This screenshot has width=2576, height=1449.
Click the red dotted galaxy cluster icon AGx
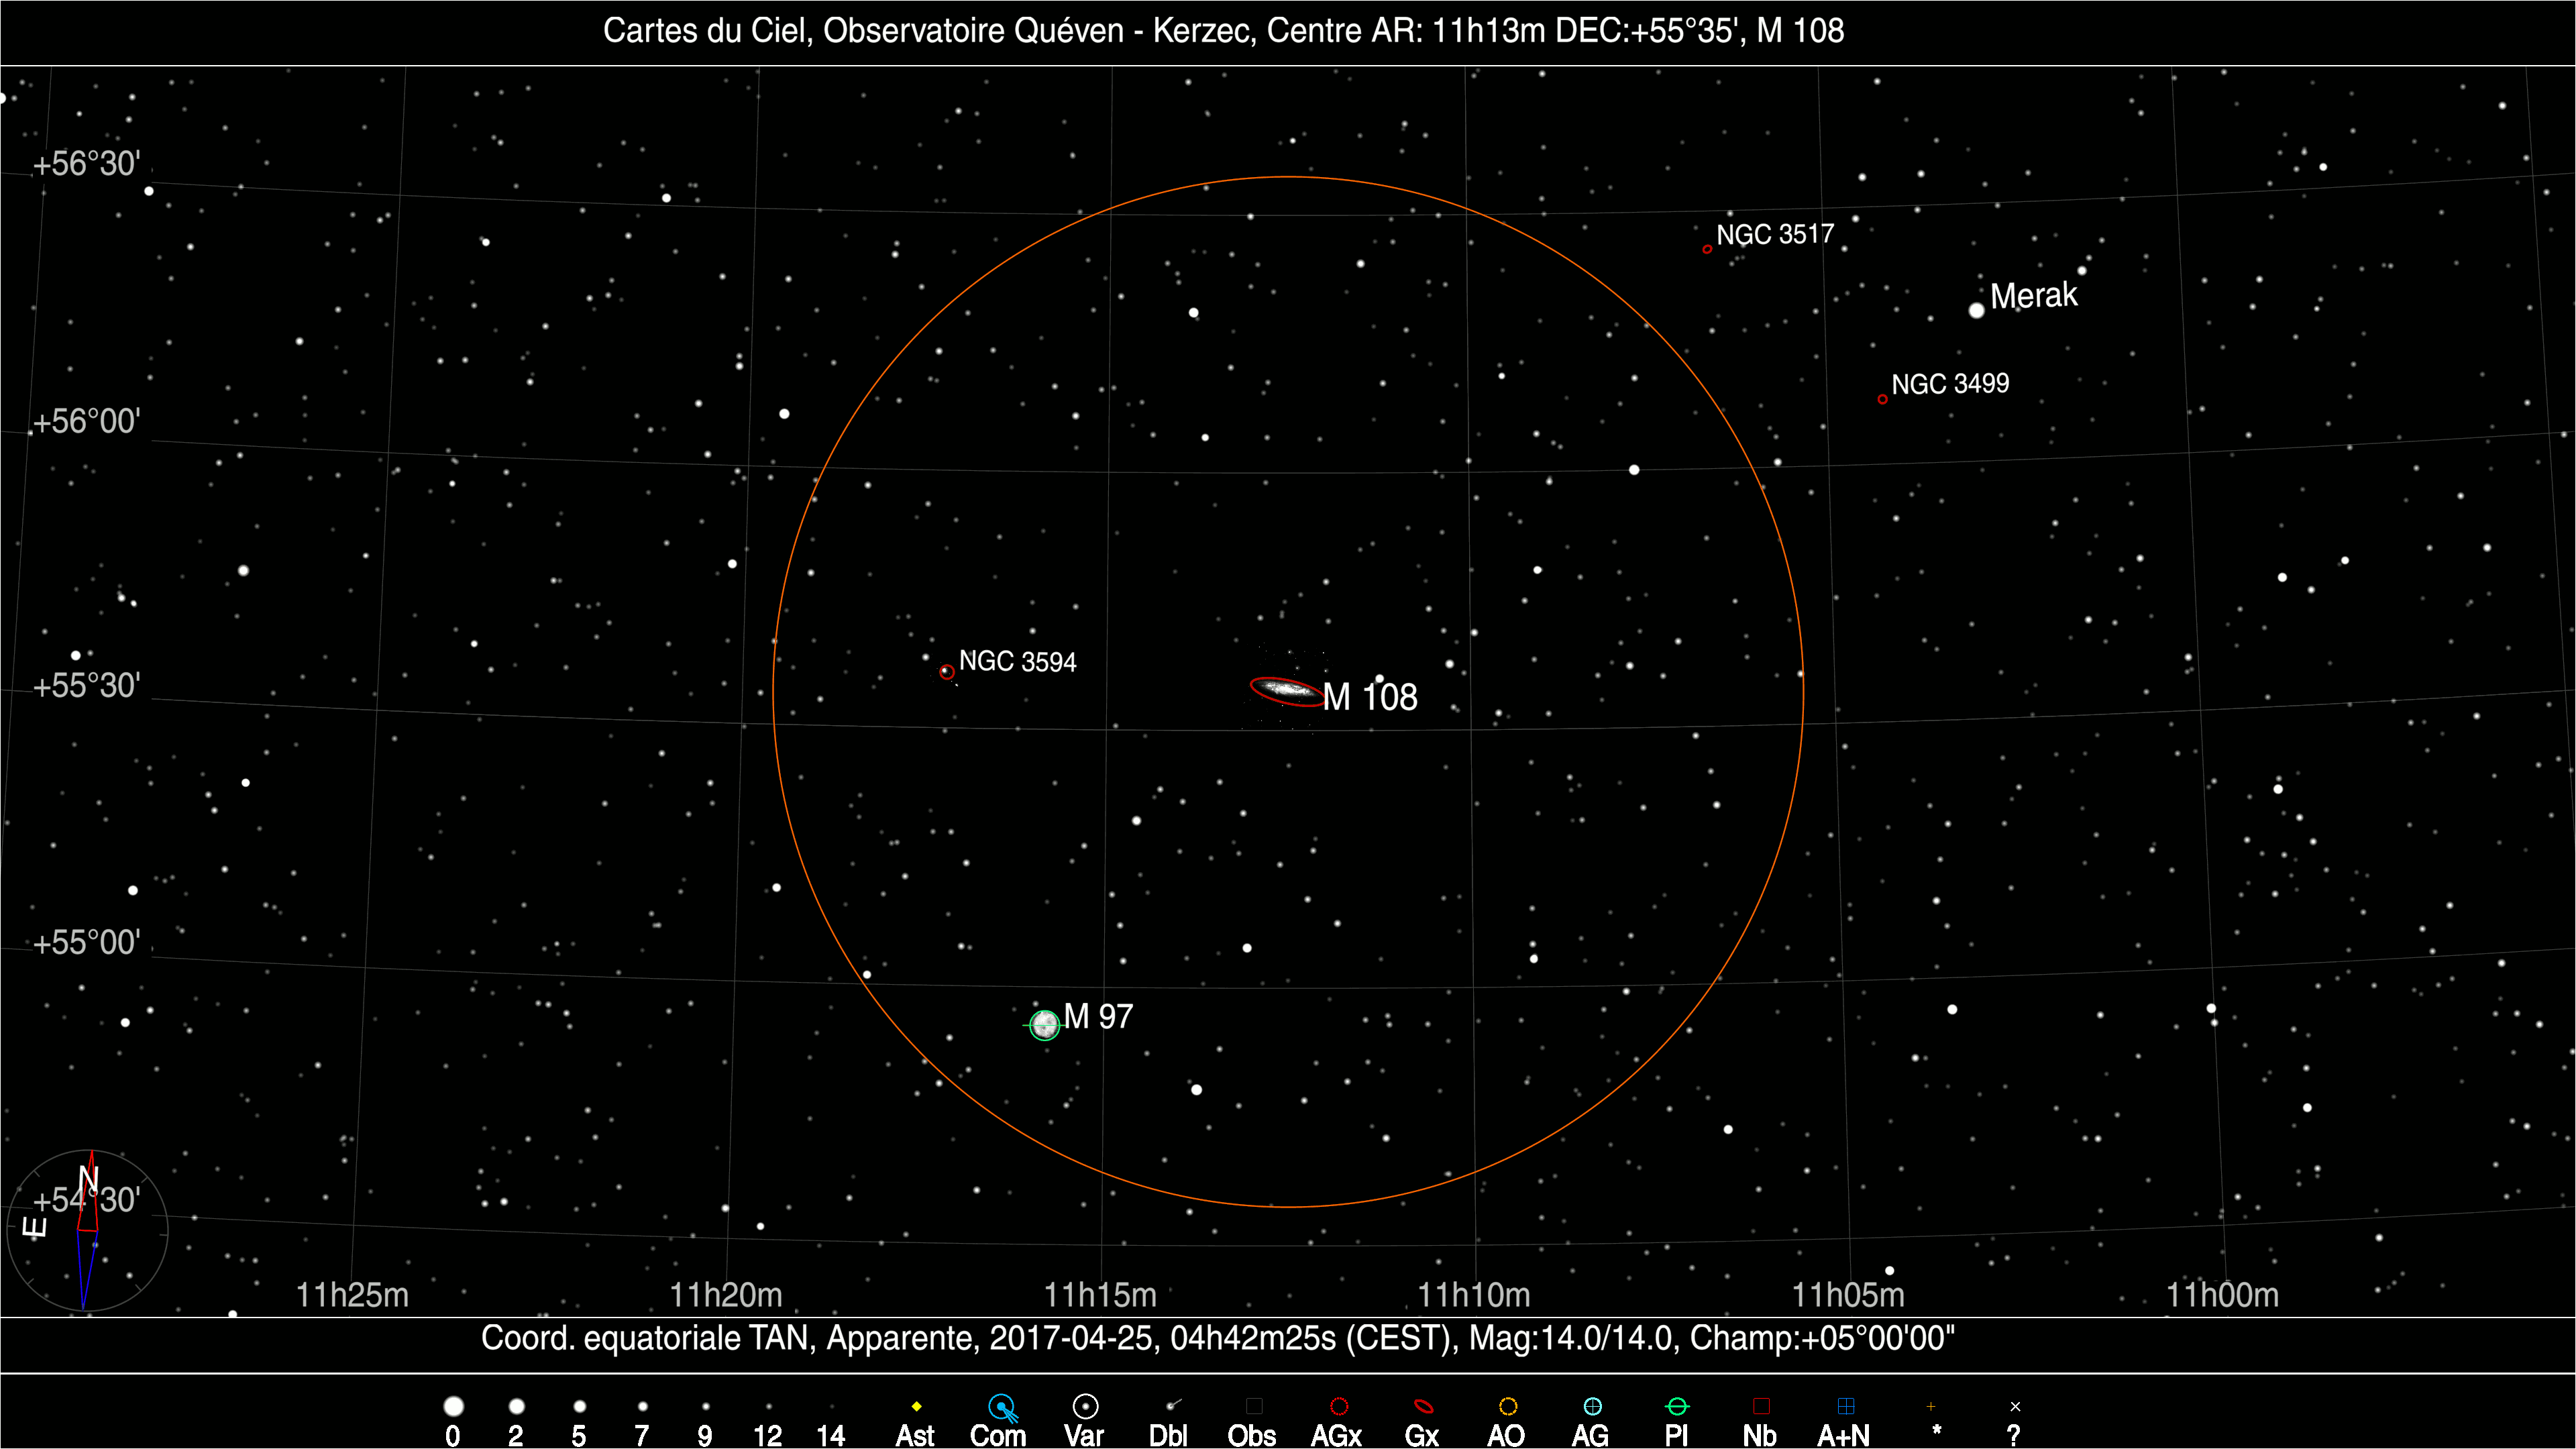click(1339, 1407)
